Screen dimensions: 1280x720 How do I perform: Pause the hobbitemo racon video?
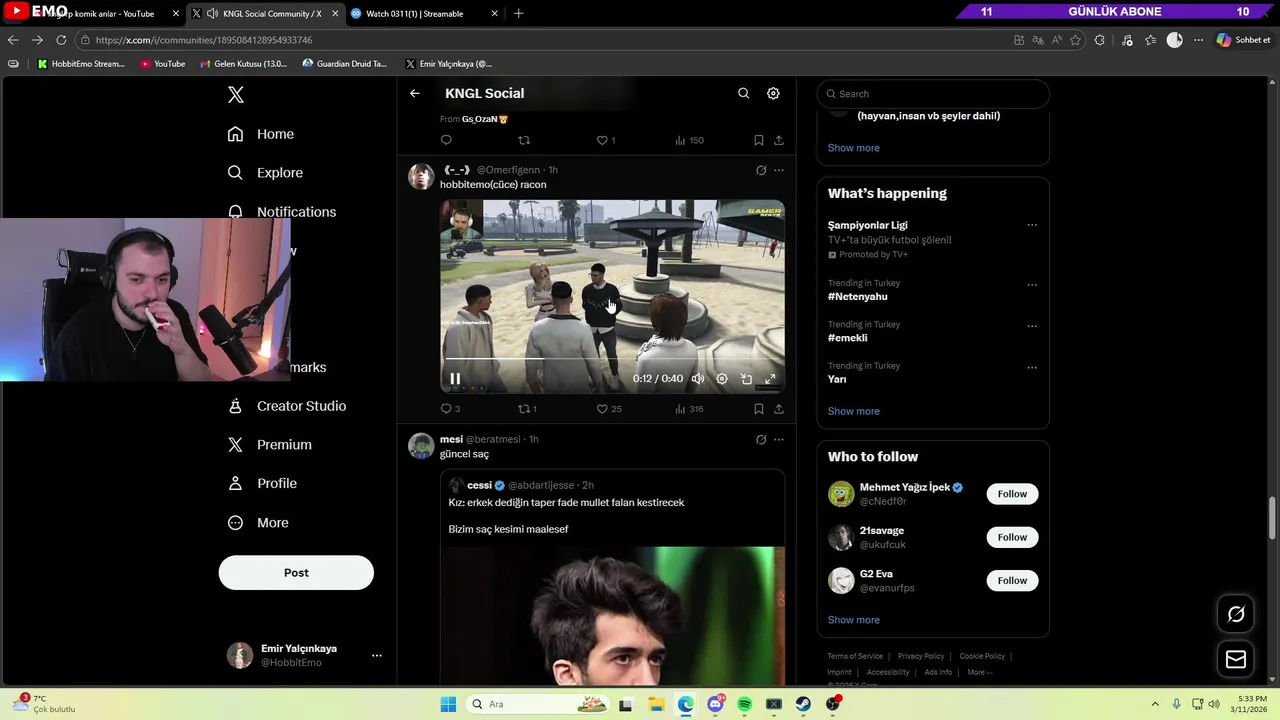(455, 379)
